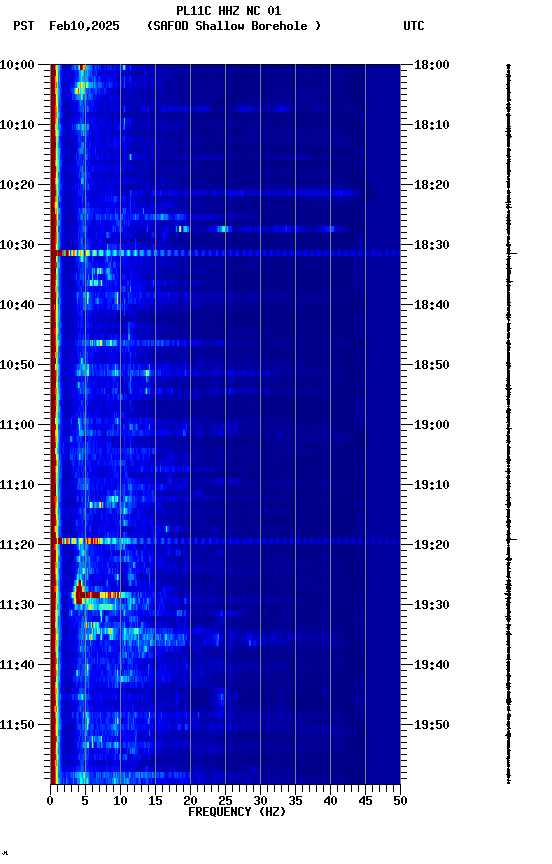Click the 15 Hz frequency tick label

point(155,801)
